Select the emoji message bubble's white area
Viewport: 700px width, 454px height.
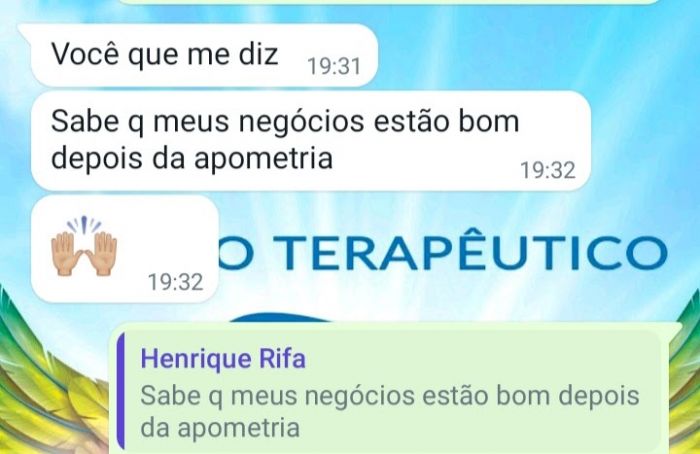(125, 249)
